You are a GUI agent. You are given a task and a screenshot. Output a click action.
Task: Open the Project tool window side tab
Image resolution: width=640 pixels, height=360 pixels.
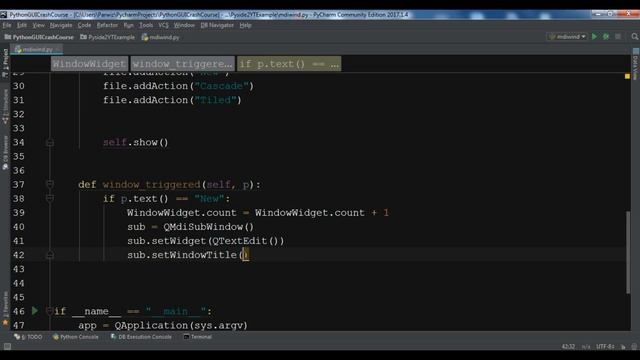coord(5,63)
